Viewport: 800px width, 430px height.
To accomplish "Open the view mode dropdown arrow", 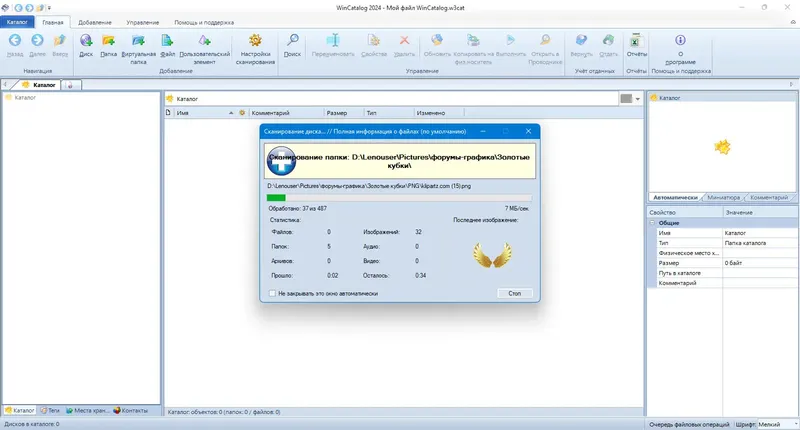I will click(x=638, y=99).
